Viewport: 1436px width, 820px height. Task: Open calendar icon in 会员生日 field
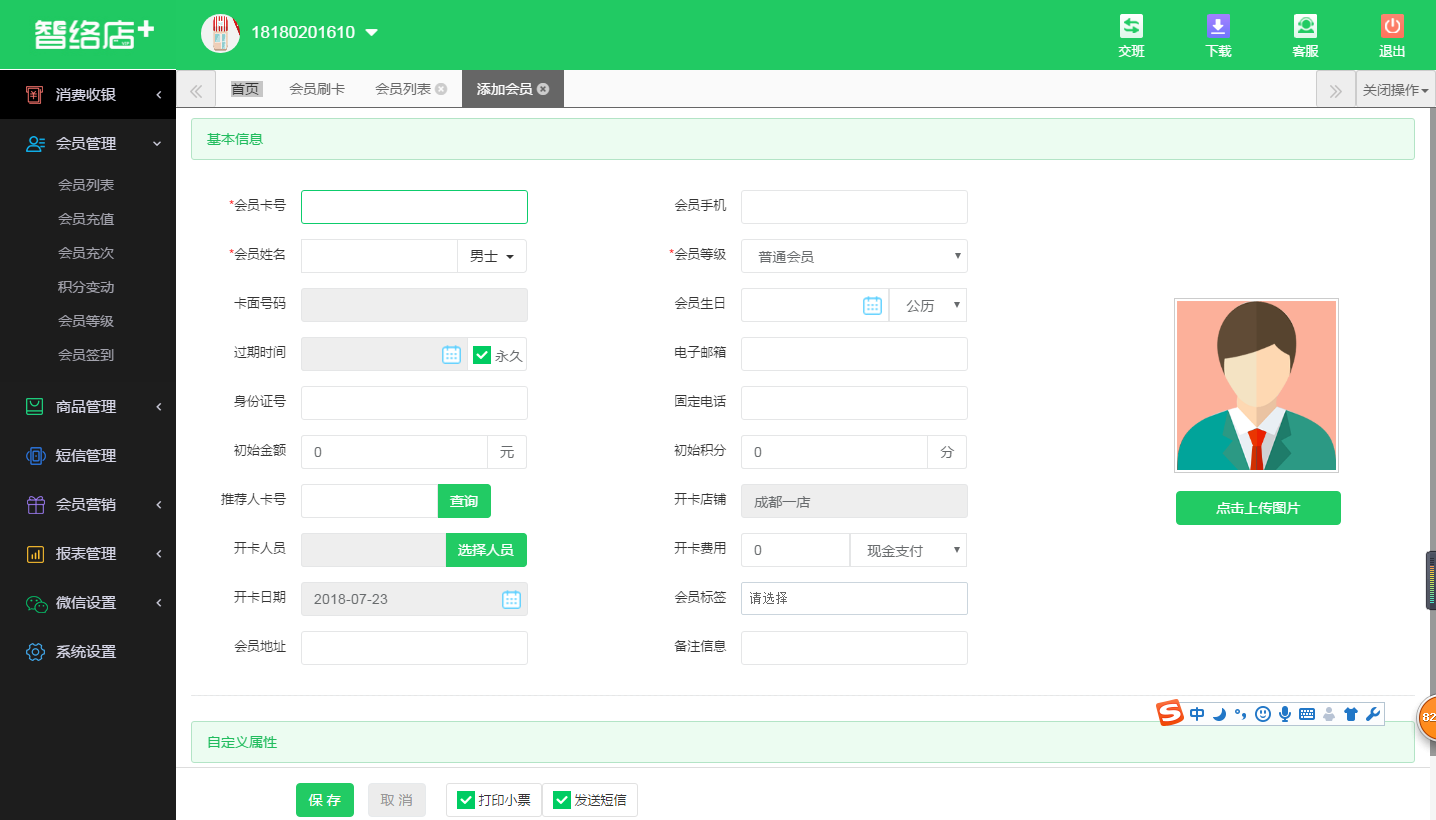872,306
